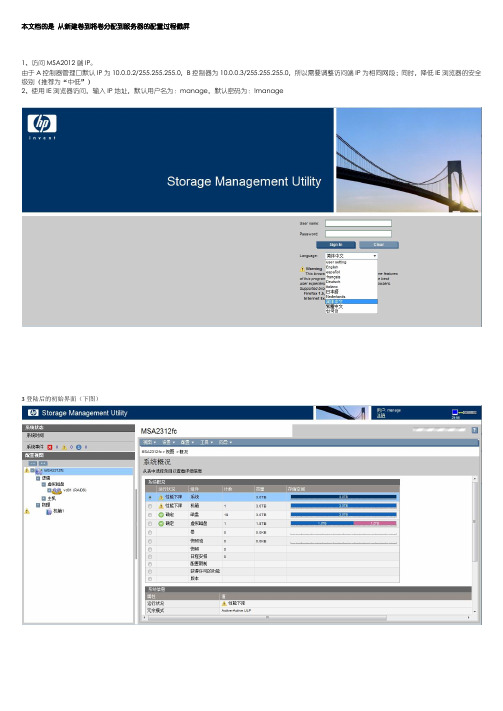
Task: Click the blue part of 虚拟磁盘 storage bar
Action: [x=322, y=523]
